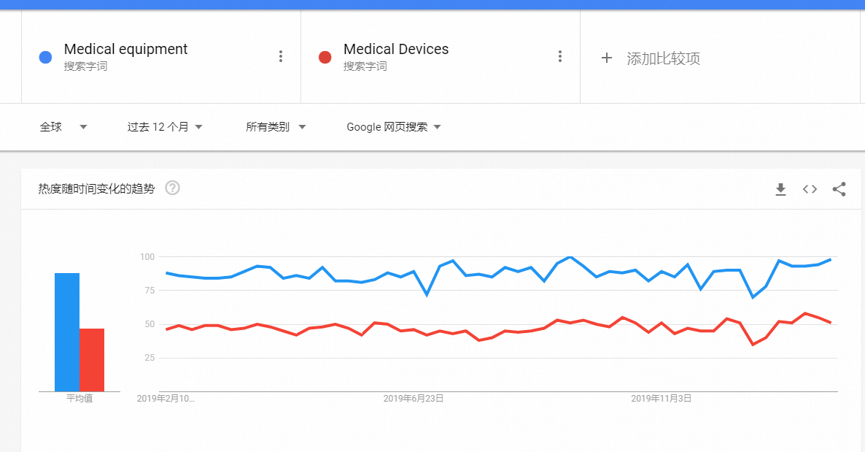Open the 过去 12 个月 time range dropdown
The image size is (865, 452).
[164, 127]
